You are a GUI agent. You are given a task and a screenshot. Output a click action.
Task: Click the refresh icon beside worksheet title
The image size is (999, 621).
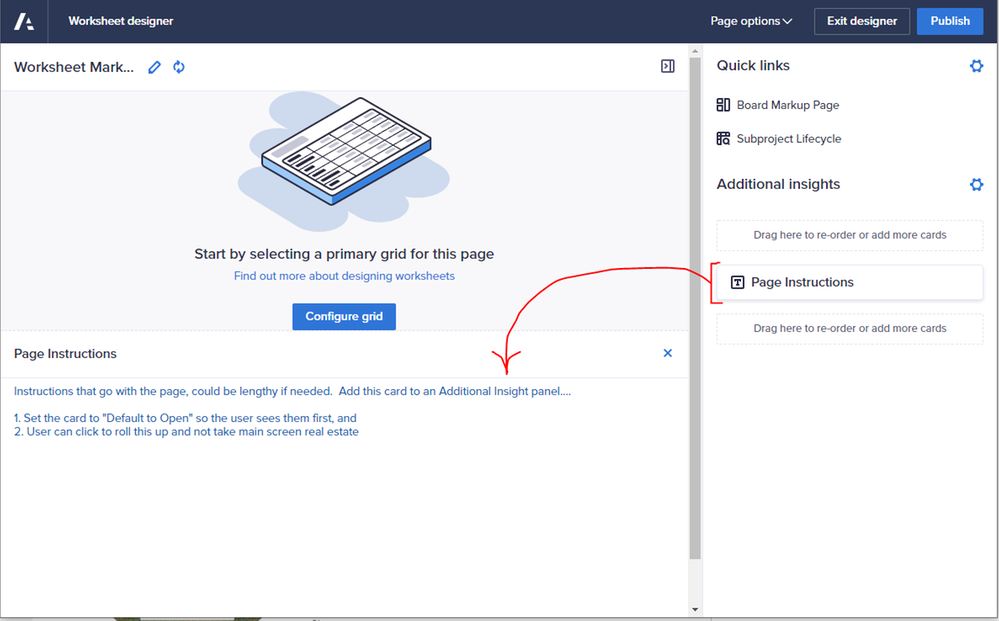[179, 67]
